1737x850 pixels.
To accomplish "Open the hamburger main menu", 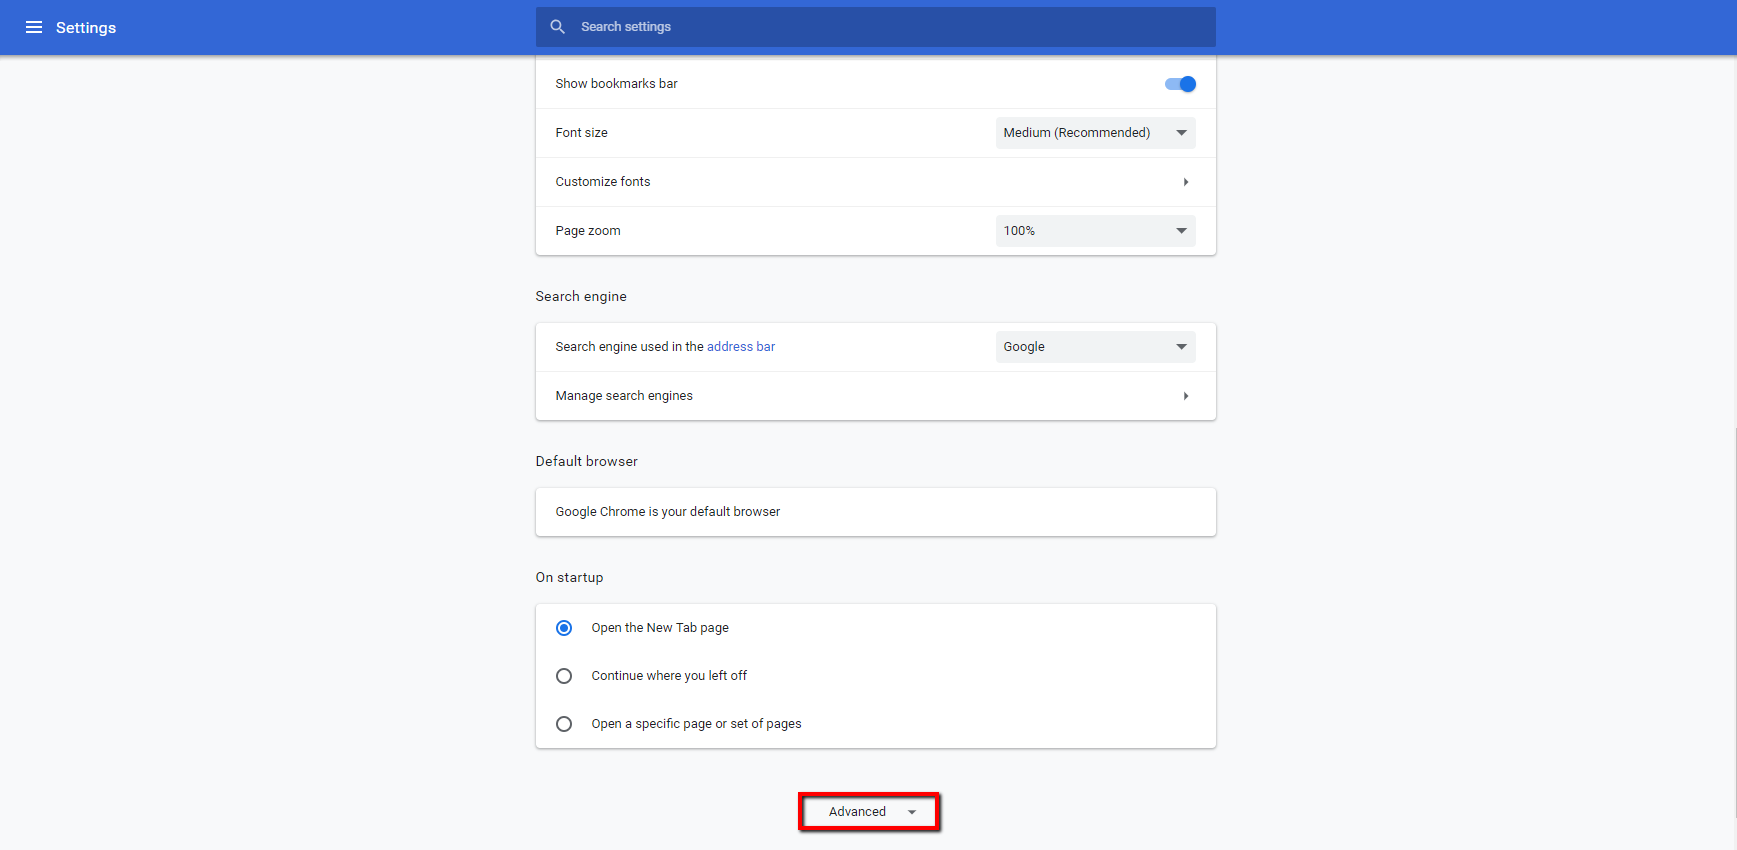I will tap(34, 27).
